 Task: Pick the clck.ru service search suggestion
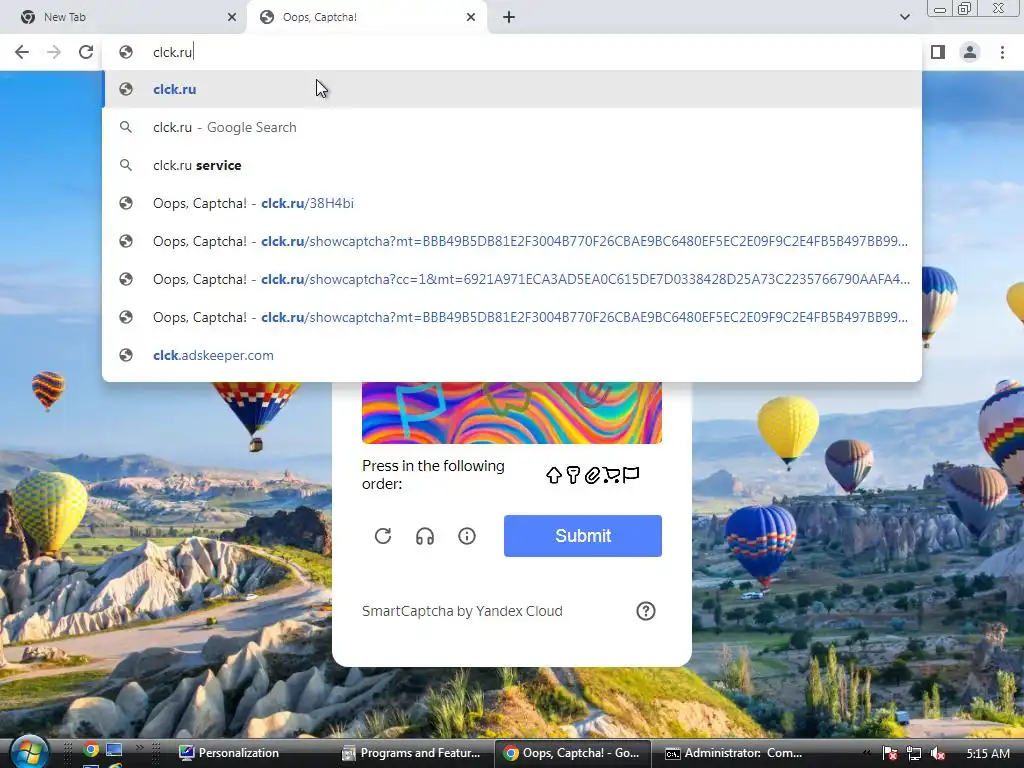(x=512, y=165)
